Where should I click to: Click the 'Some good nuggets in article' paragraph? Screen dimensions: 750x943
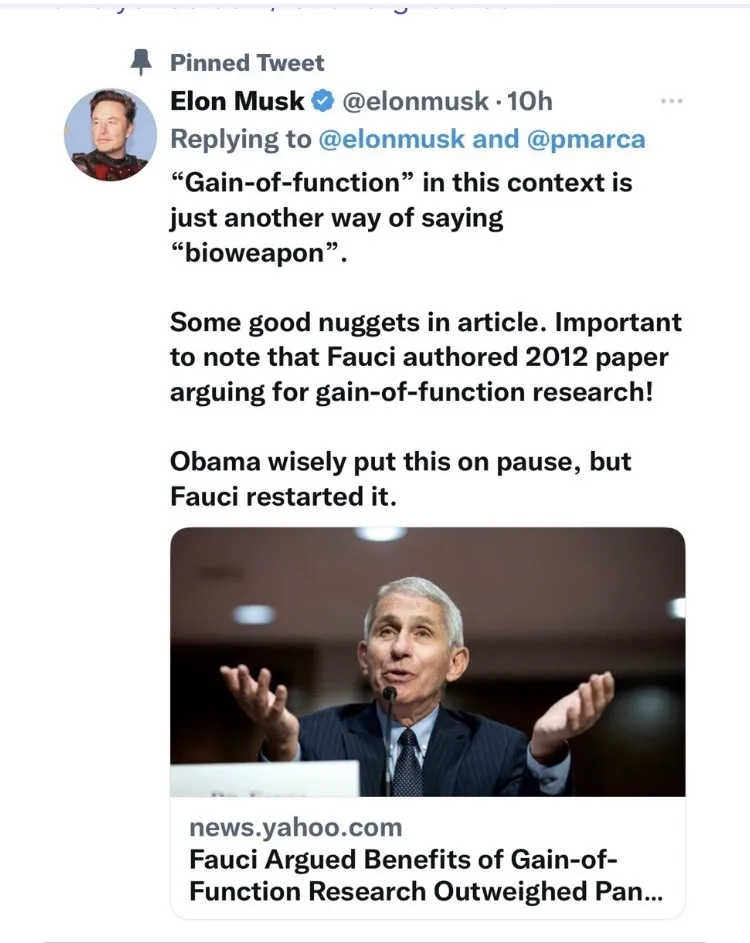tap(426, 357)
